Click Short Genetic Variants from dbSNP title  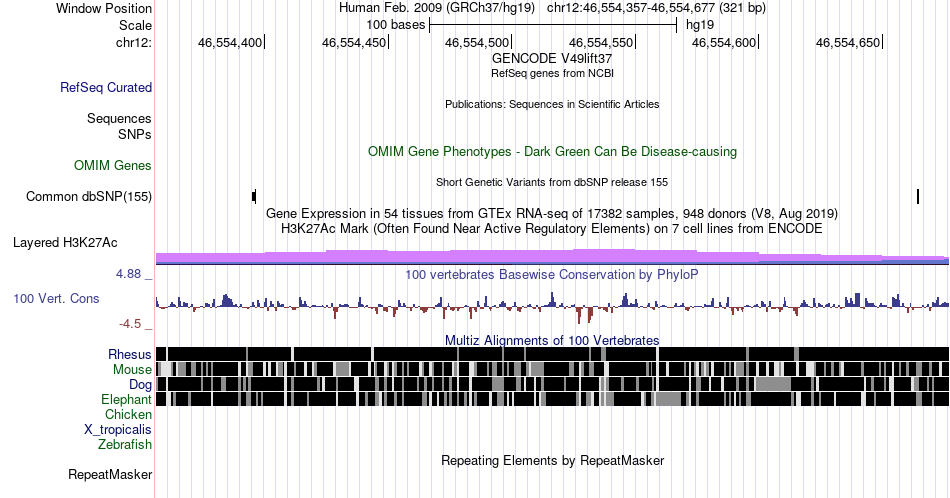[552, 182]
